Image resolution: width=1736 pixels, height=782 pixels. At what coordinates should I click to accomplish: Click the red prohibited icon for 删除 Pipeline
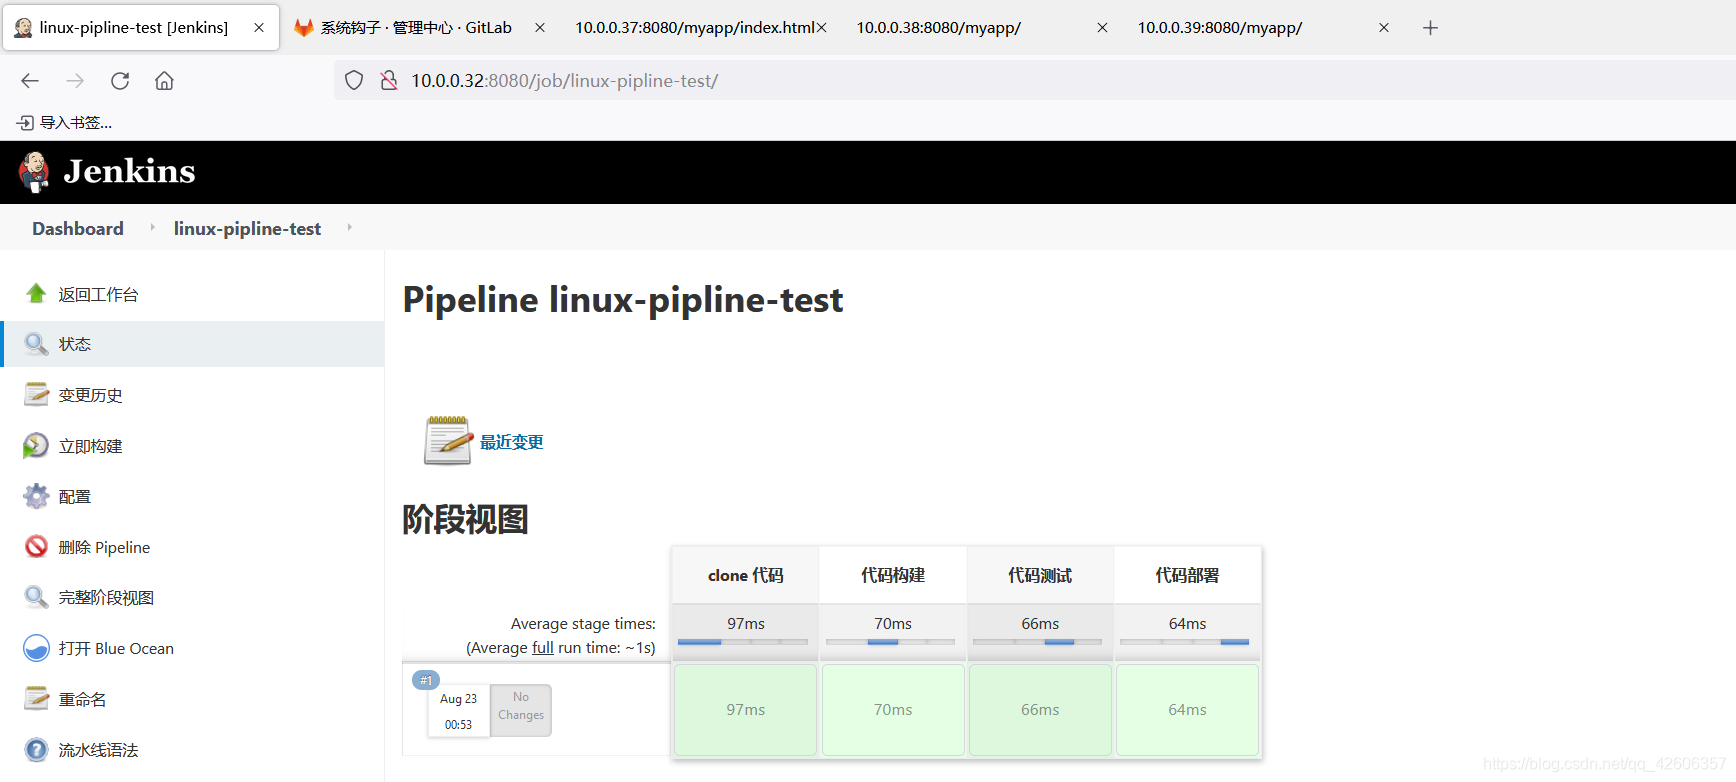tap(36, 546)
